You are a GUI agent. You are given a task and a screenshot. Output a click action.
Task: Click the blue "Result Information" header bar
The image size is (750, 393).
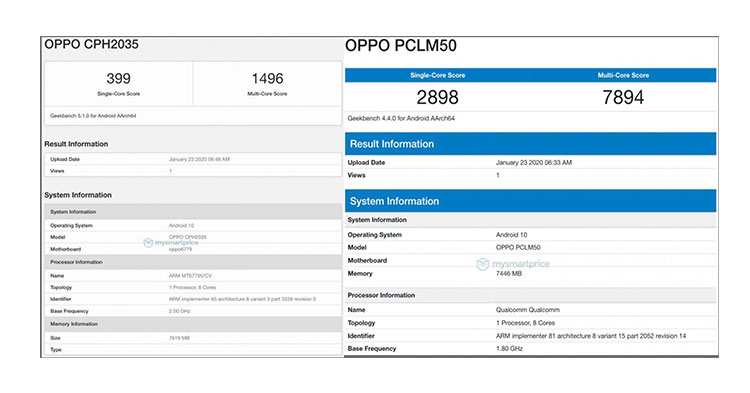530,144
